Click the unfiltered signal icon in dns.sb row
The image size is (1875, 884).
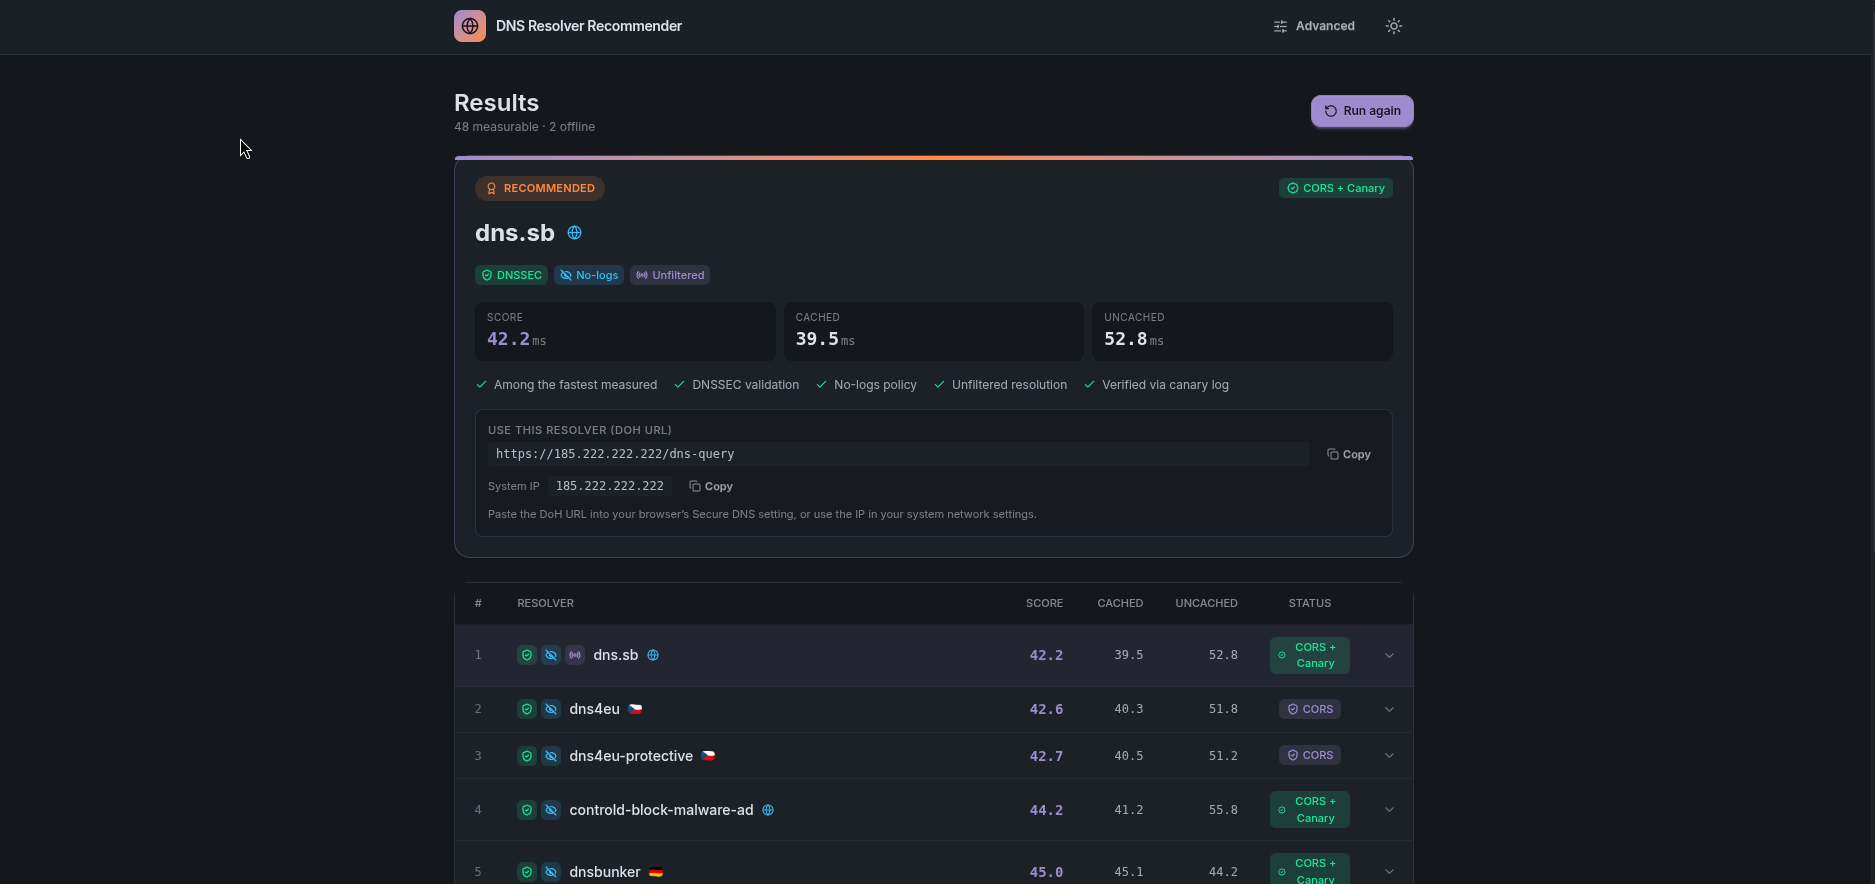pos(575,655)
